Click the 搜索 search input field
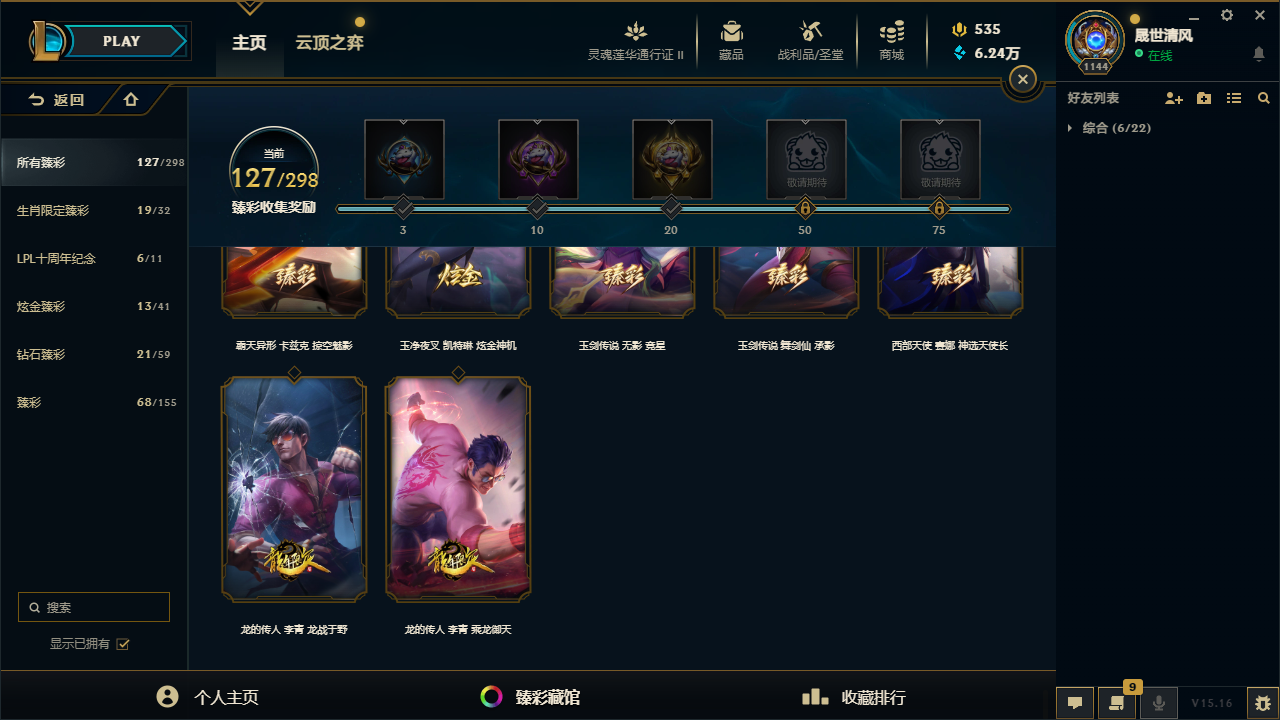1280x720 pixels. coord(94,607)
